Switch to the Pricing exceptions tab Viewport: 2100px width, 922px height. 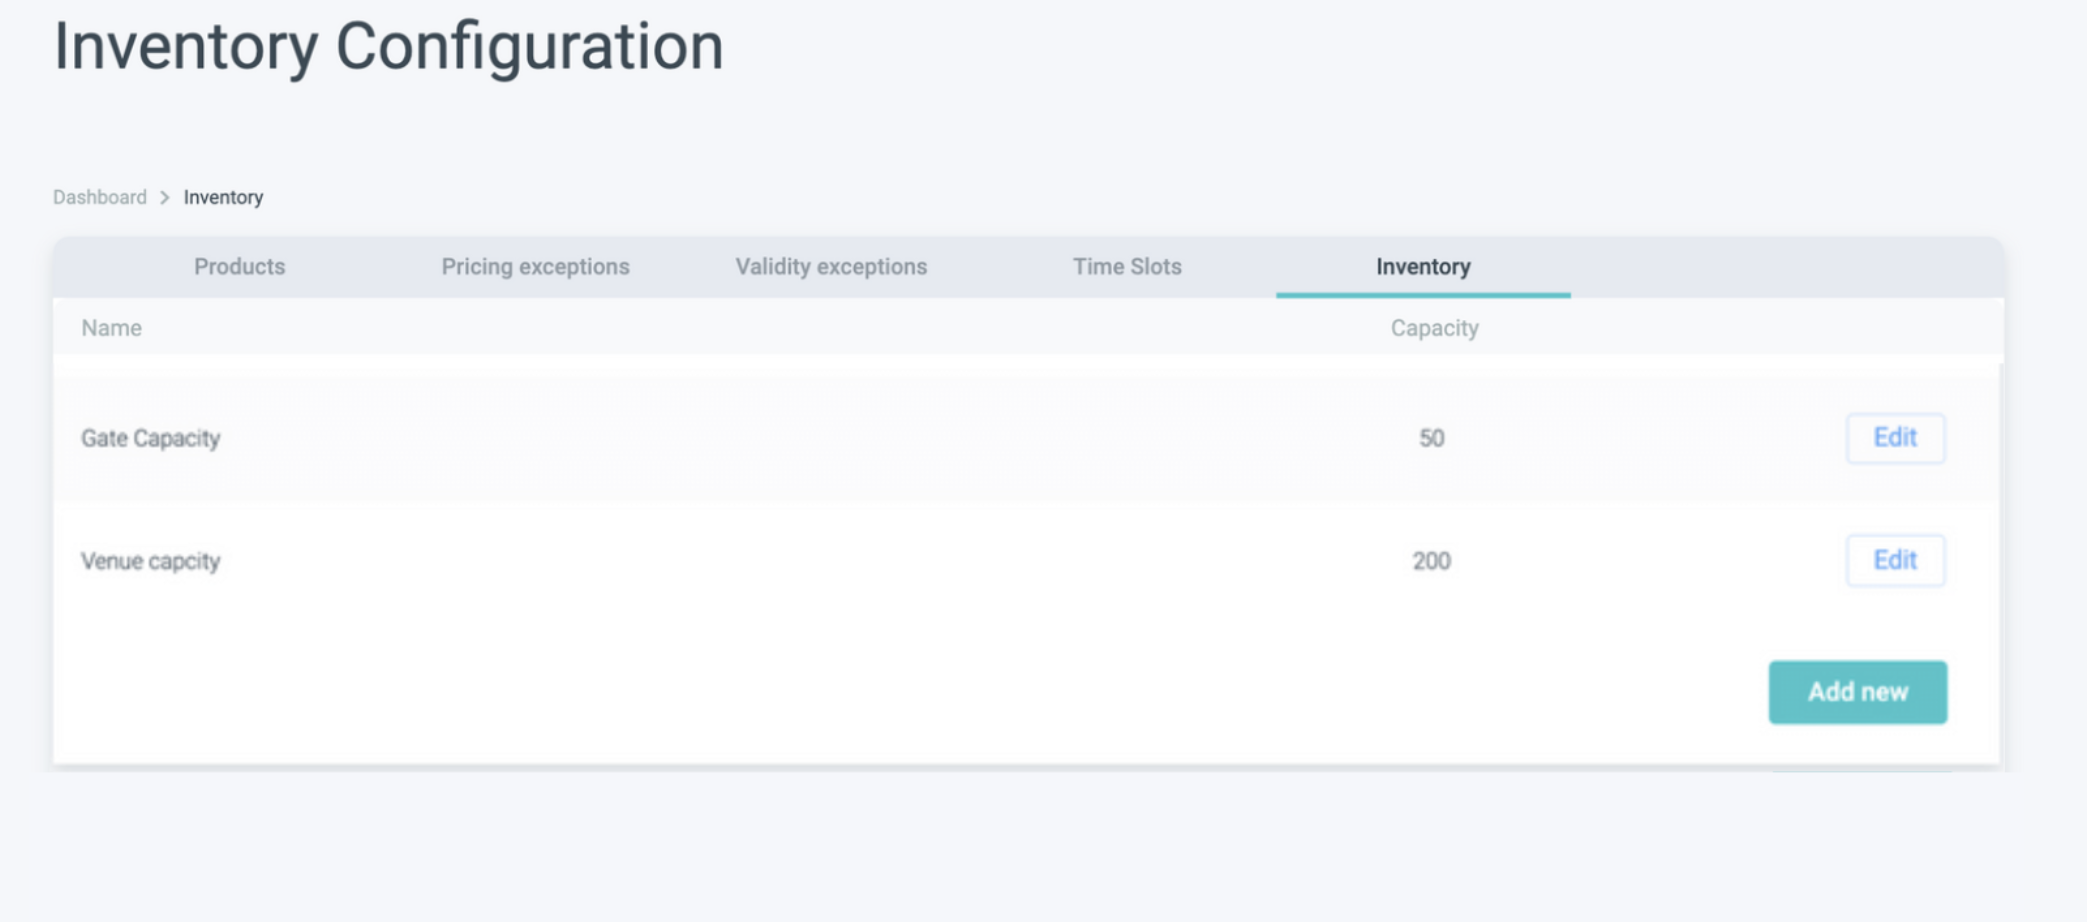(x=535, y=267)
